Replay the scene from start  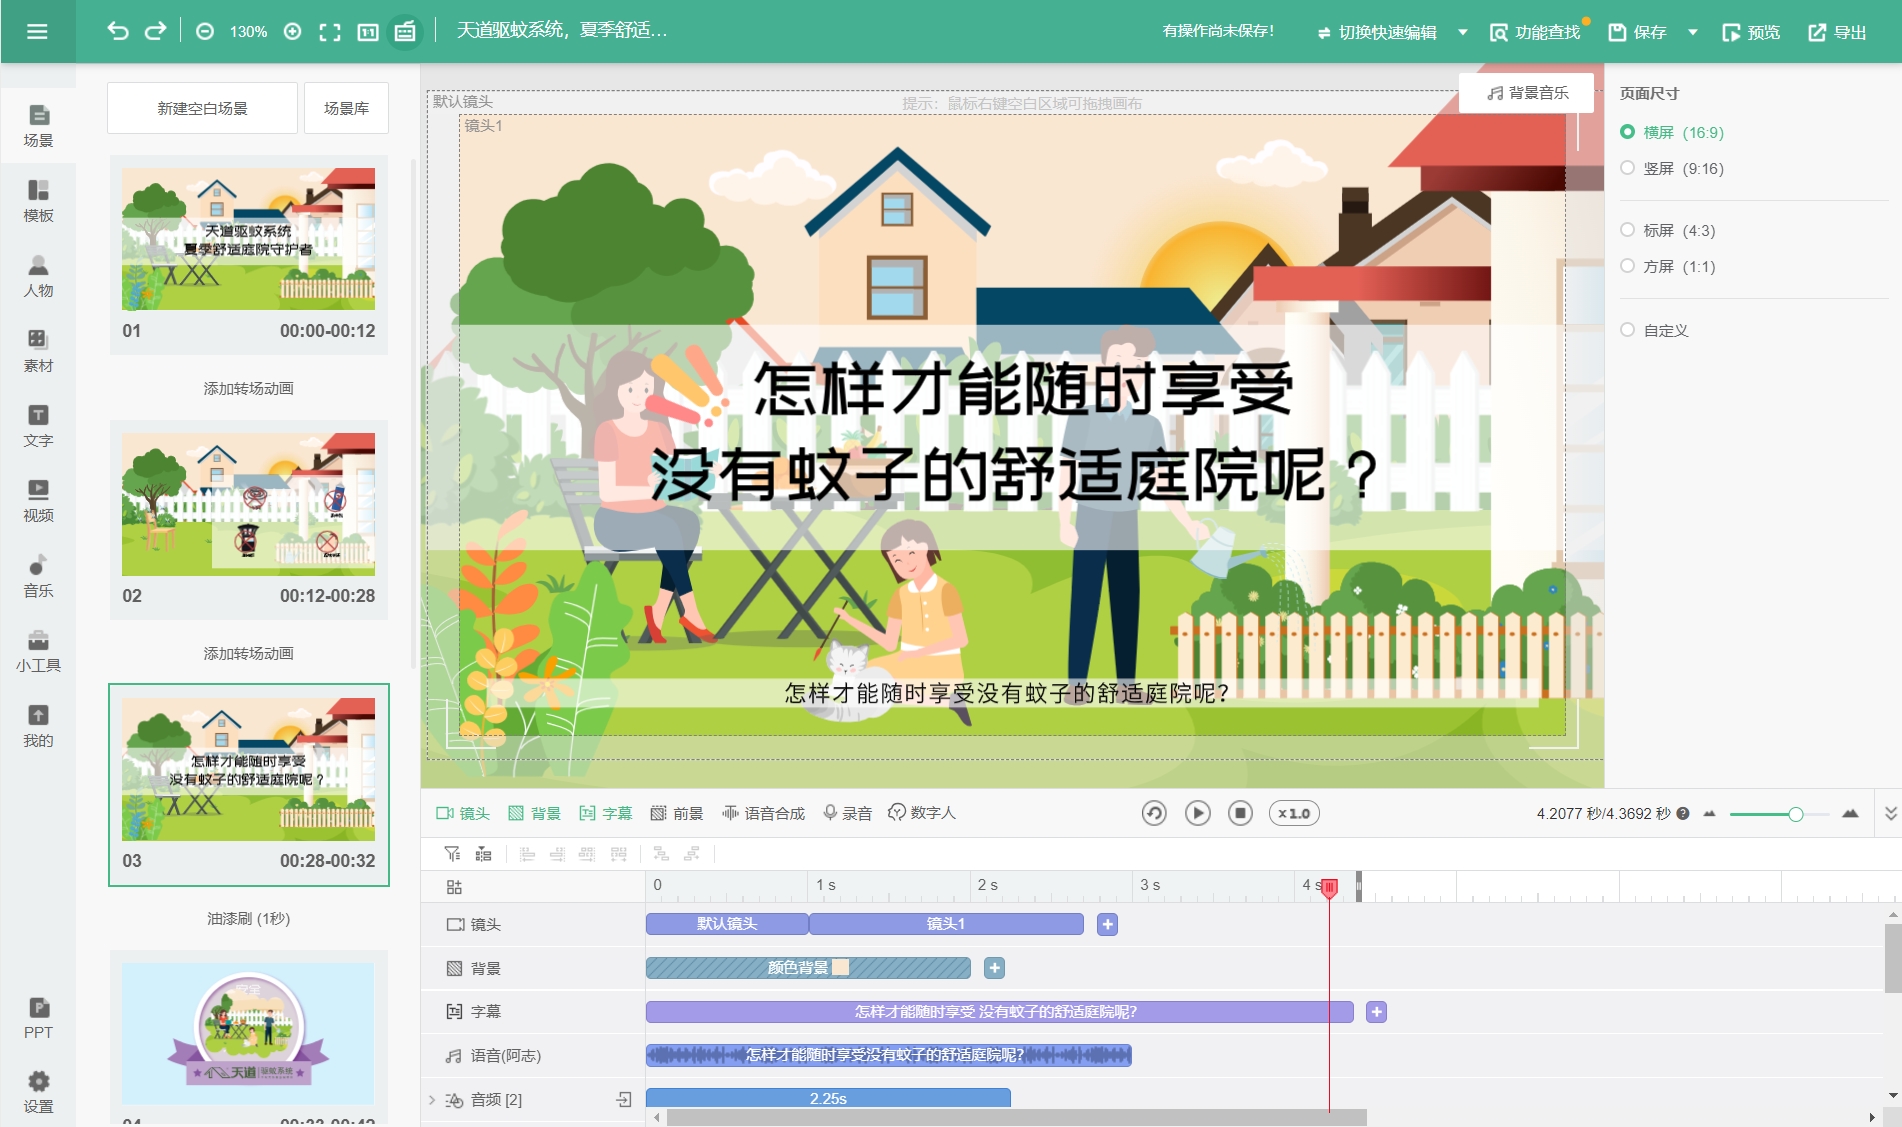point(1154,813)
